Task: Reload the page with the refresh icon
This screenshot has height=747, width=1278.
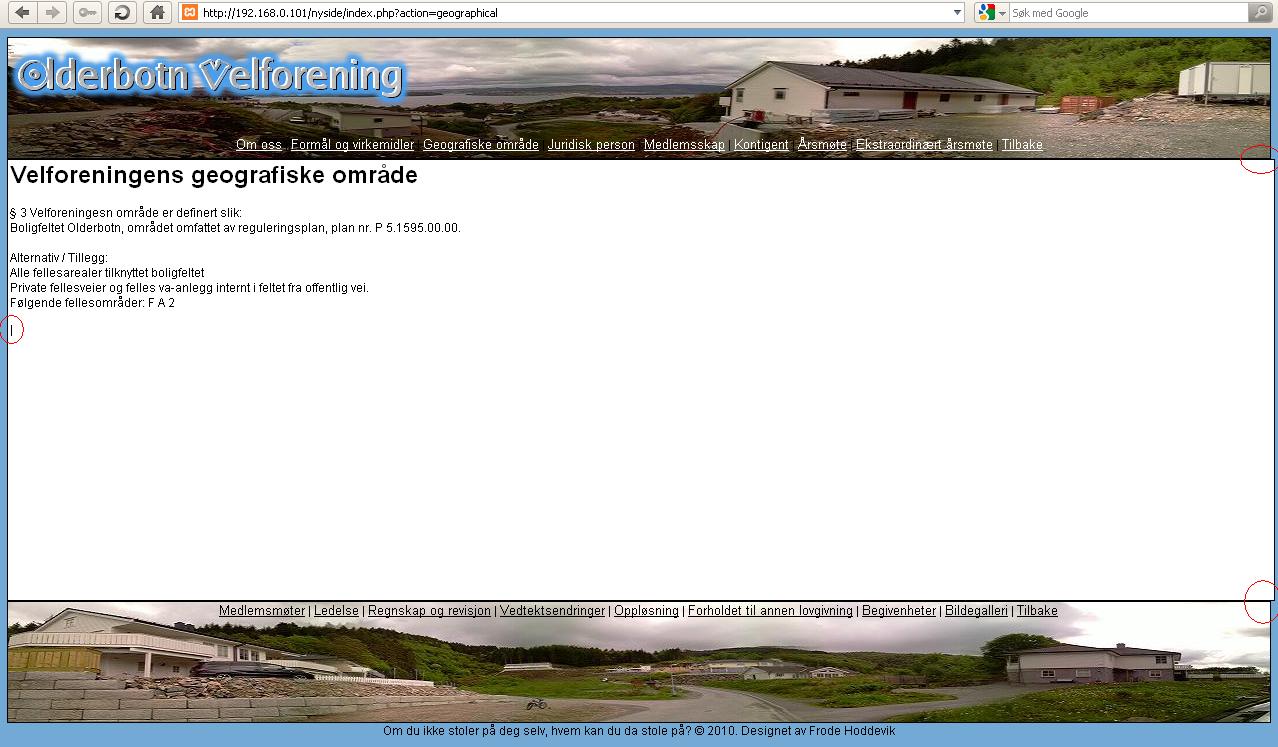Action: [121, 13]
